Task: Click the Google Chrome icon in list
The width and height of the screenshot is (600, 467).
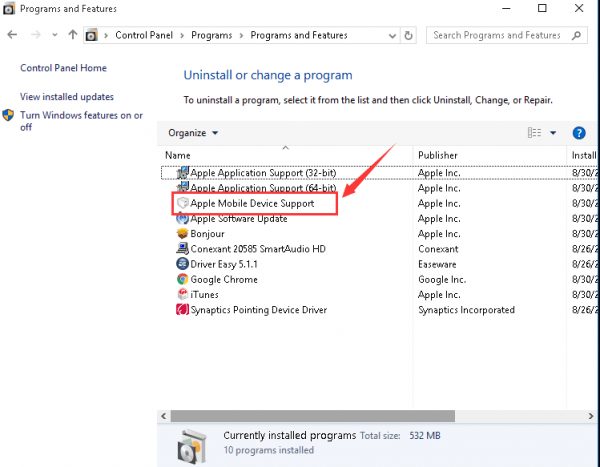Action: [183, 280]
